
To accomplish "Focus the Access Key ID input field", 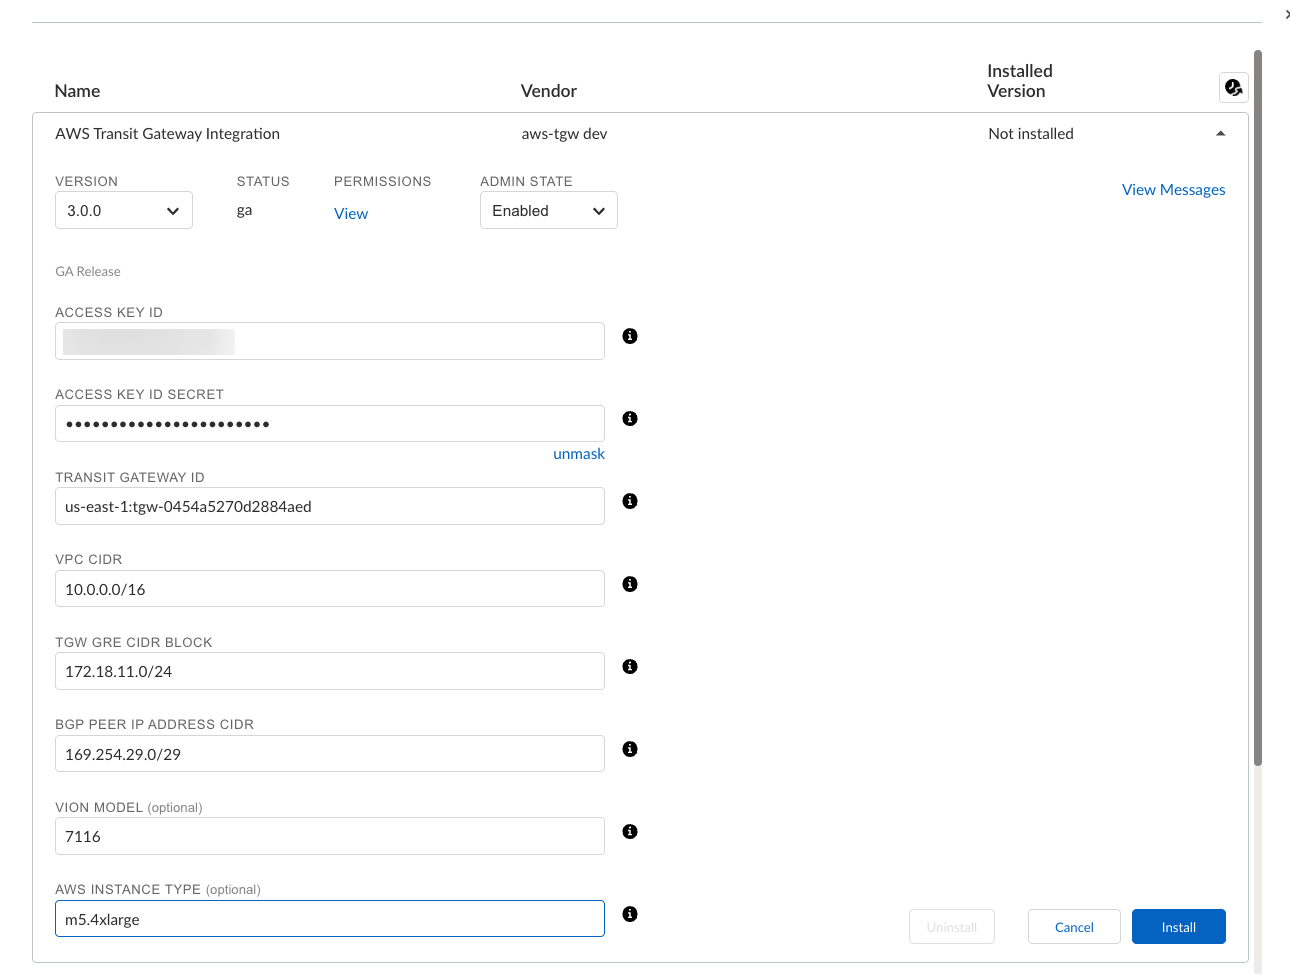I will click(x=330, y=341).
